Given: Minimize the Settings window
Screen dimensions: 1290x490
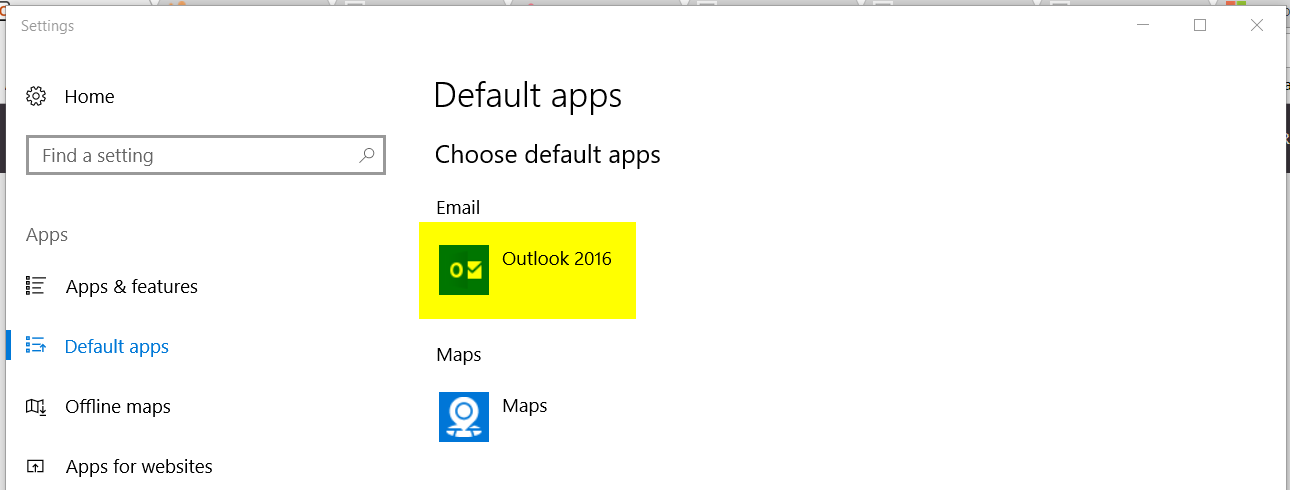Looking at the screenshot, I should point(1143,26).
